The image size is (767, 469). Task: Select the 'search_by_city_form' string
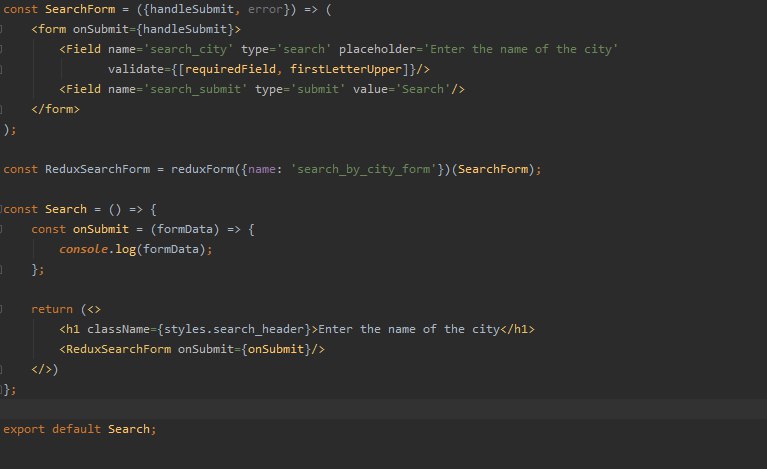pyautogui.click(x=363, y=169)
